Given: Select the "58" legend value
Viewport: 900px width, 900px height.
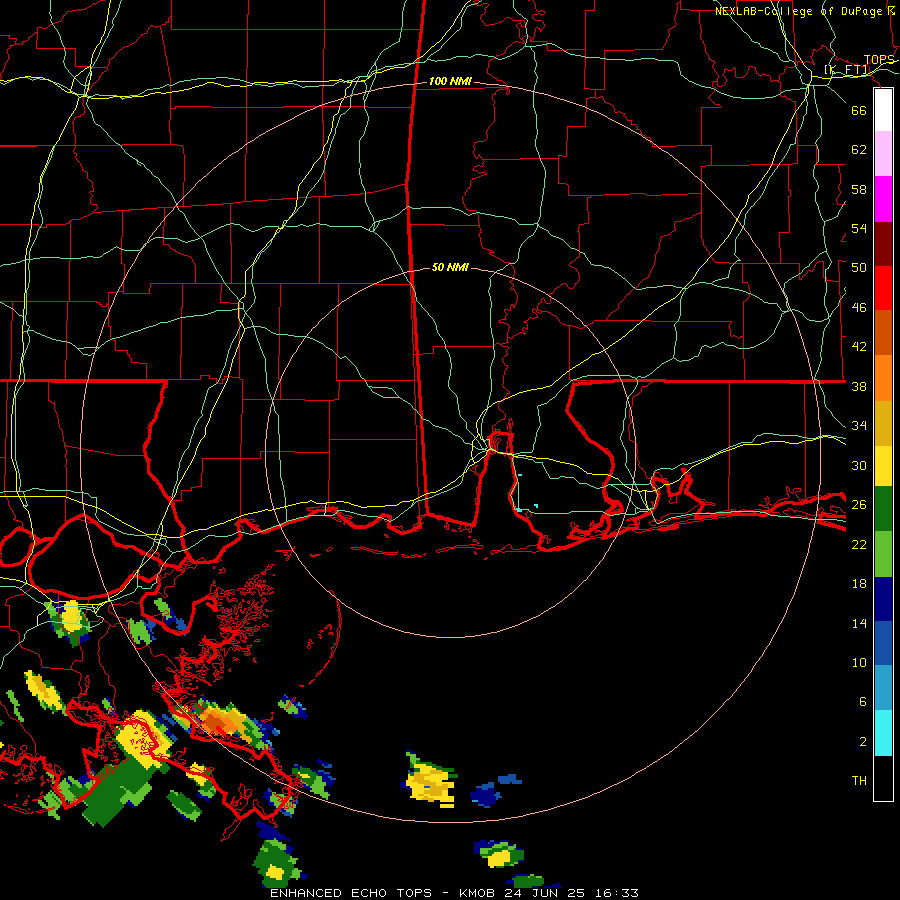Looking at the screenshot, I should 859,189.
